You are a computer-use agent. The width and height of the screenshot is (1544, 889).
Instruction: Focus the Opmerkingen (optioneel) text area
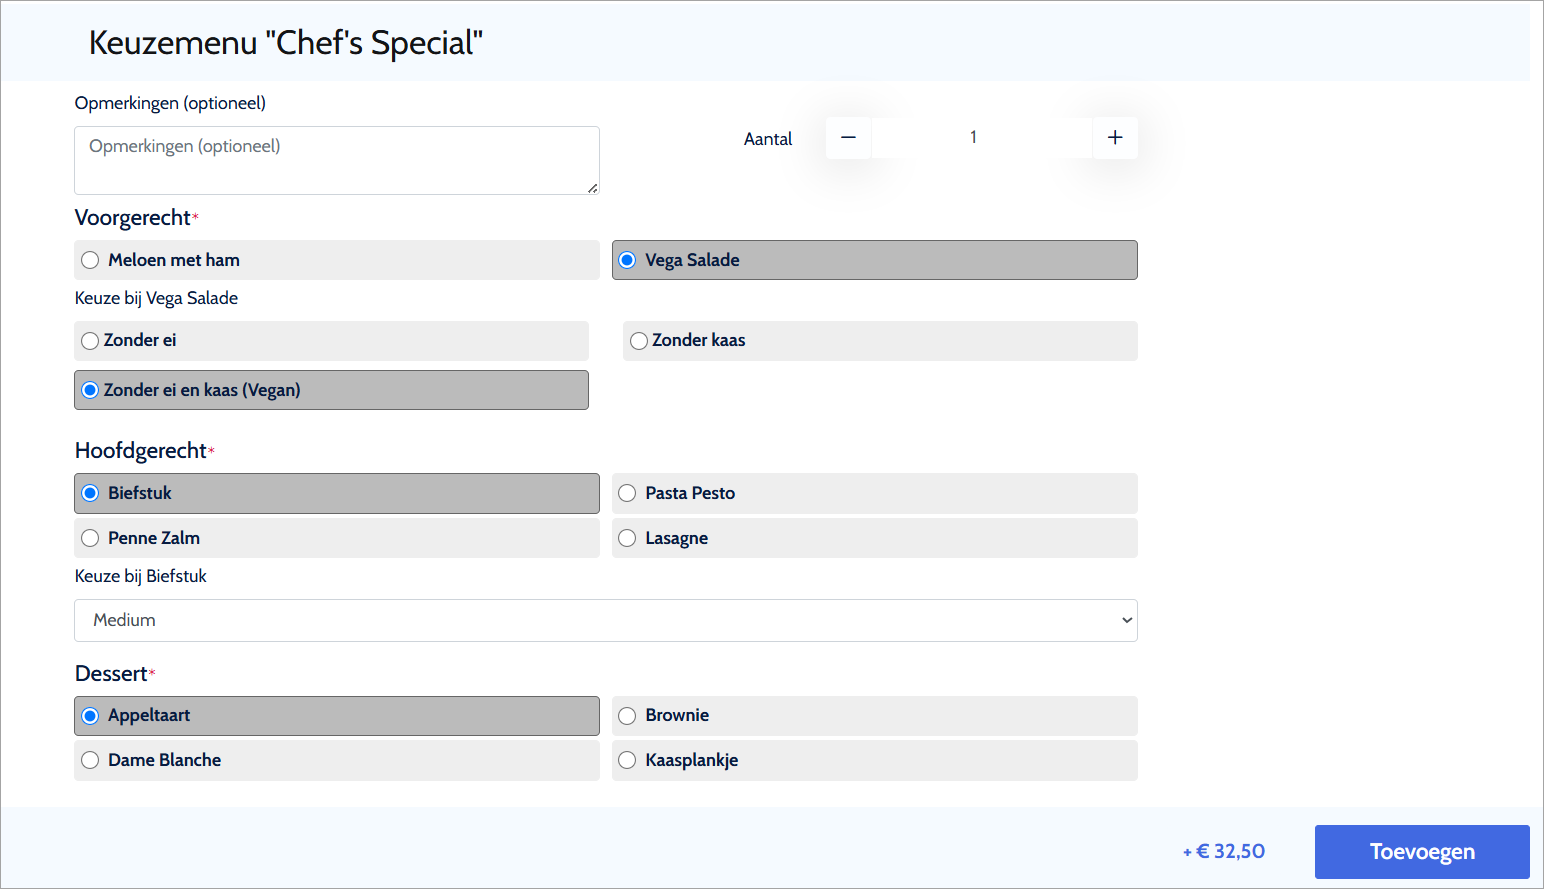(337, 160)
